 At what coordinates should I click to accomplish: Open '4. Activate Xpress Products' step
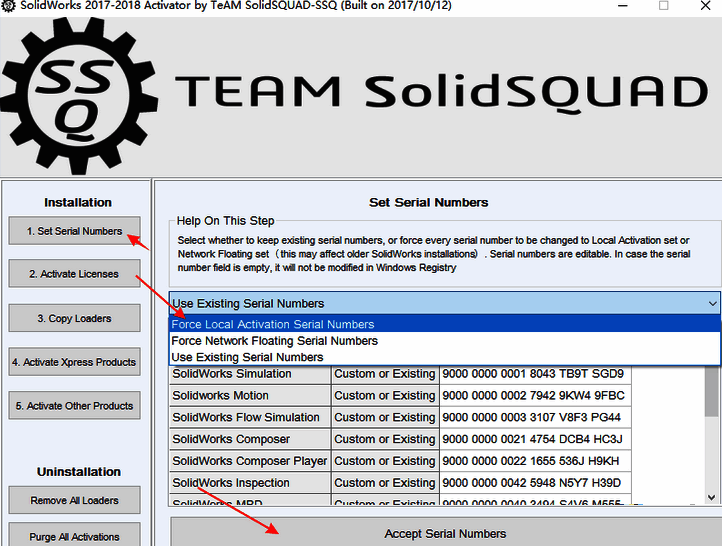click(x=74, y=362)
